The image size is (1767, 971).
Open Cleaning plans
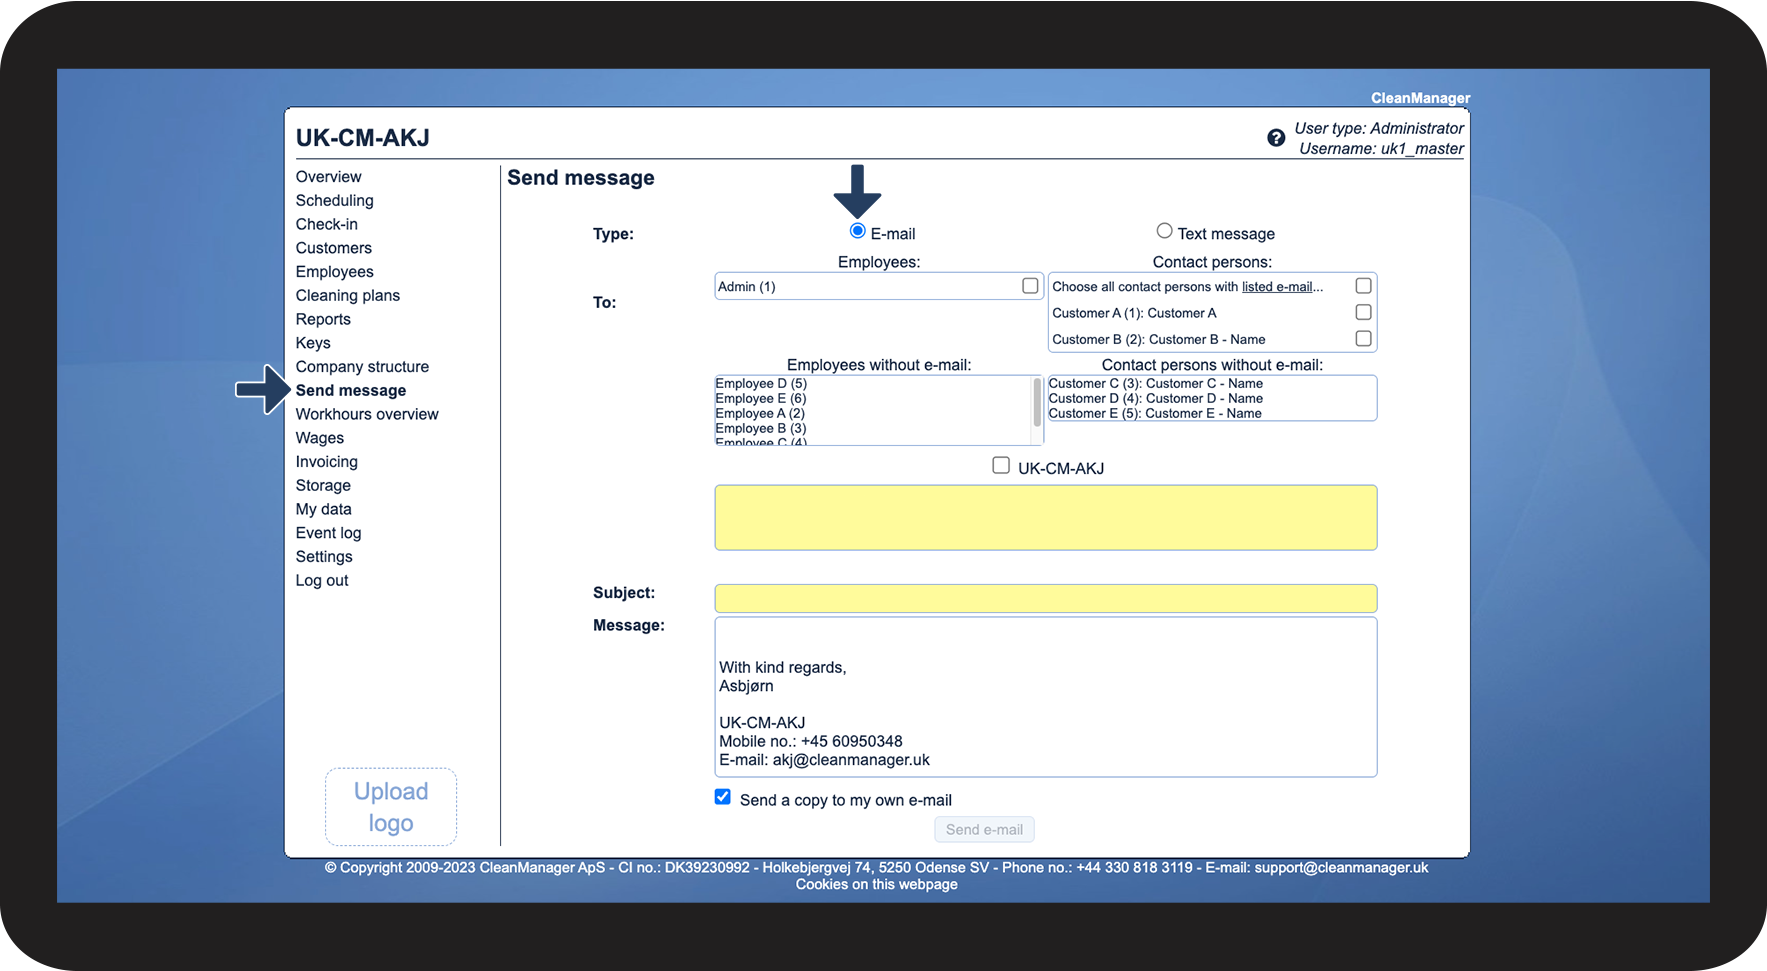(x=347, y=296)
